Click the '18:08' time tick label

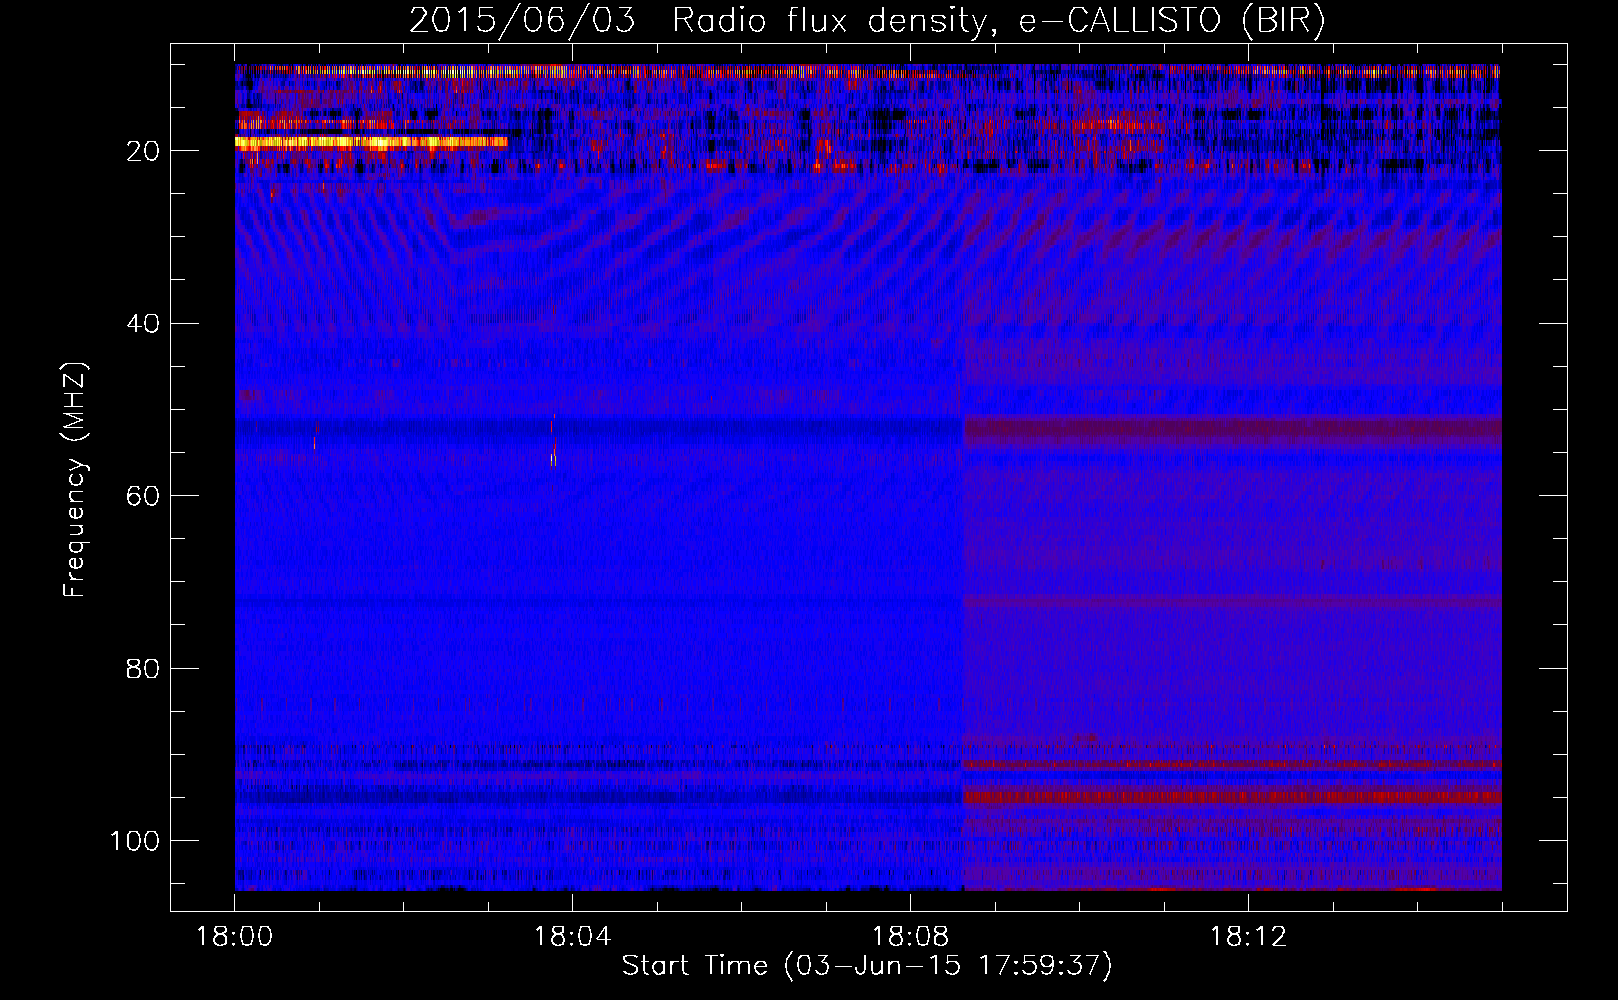(910, 936)
